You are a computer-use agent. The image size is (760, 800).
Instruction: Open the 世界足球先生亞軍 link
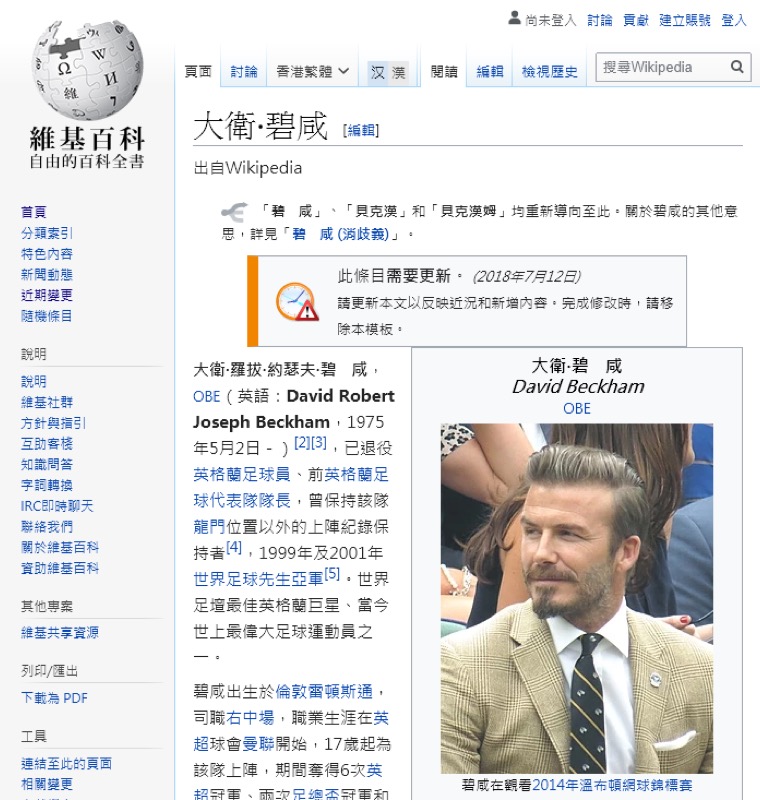point(258,580)
